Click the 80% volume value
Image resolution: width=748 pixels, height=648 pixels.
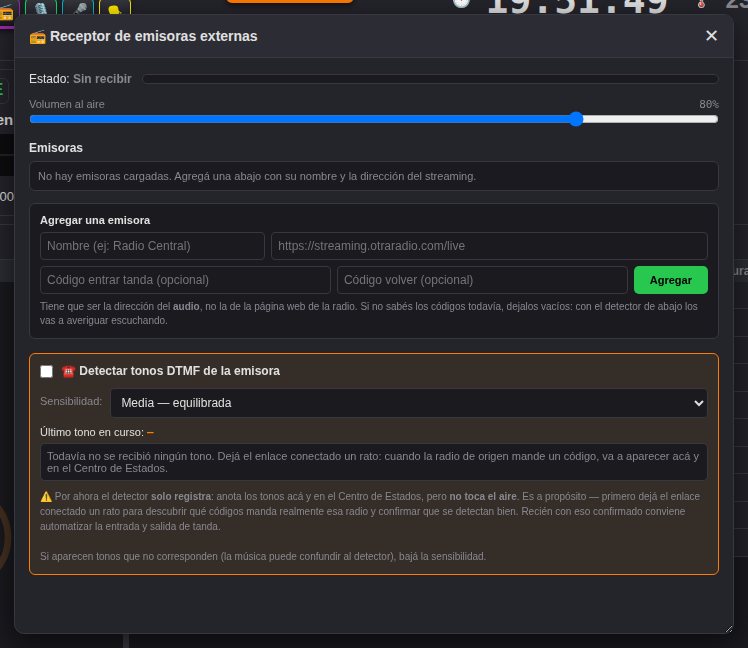pyautogui.click(x=708, y=104)
